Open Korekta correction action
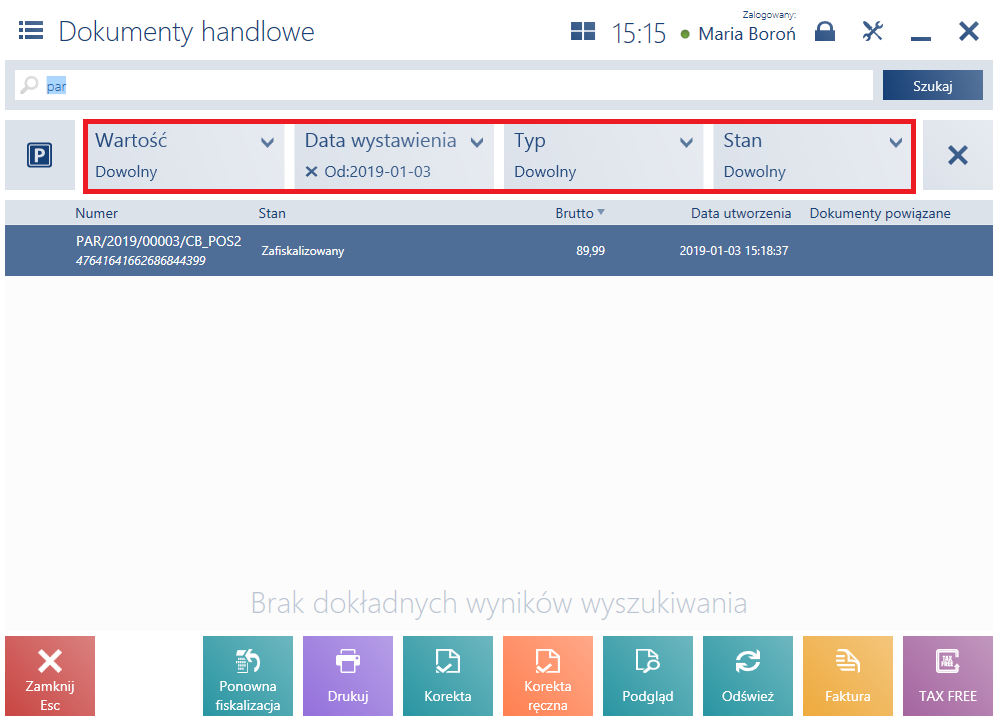This screenshot has height=722, width=1000. pyautogui.click(x=448, y=676)
